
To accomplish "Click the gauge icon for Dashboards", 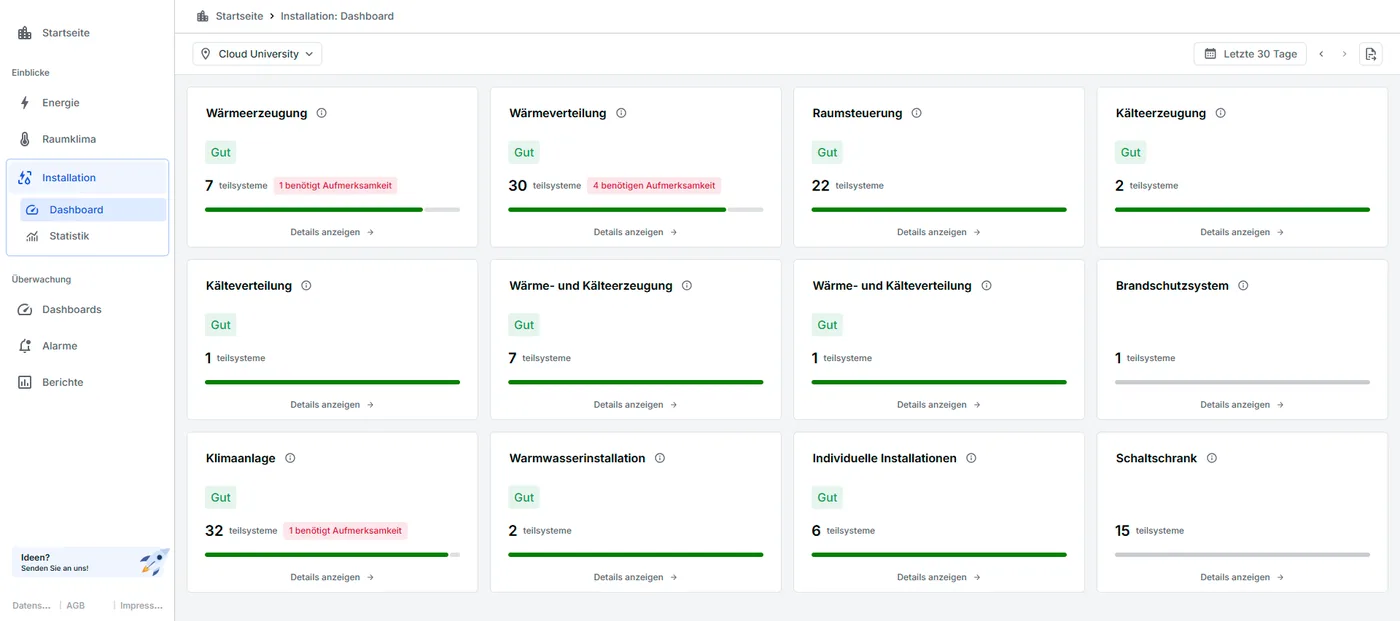I will [25, 310].
